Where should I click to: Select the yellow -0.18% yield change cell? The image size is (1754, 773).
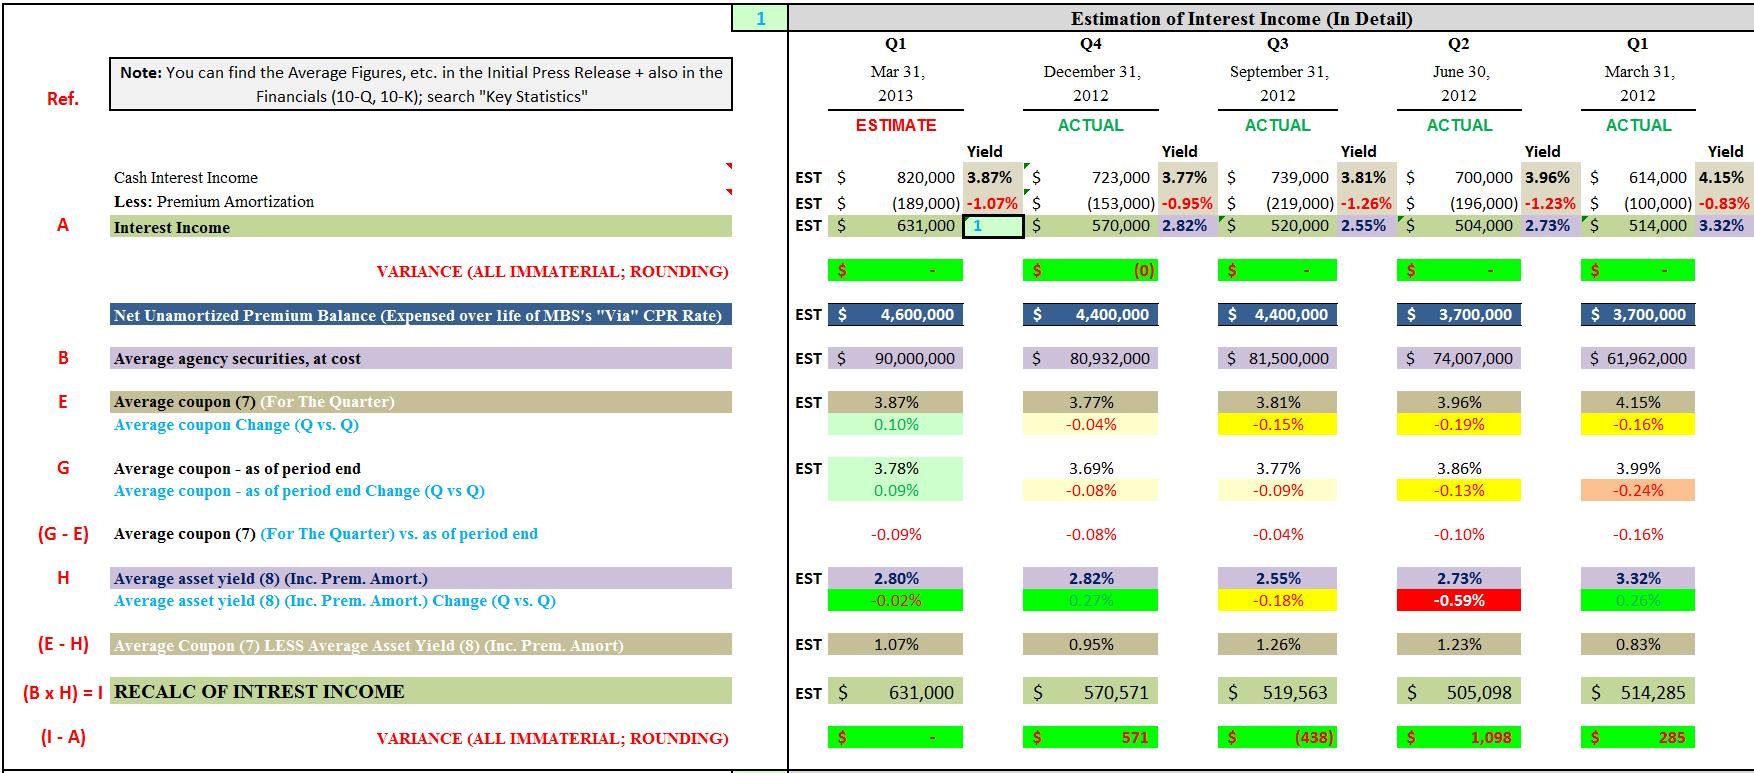click(x=1278, y=600)
